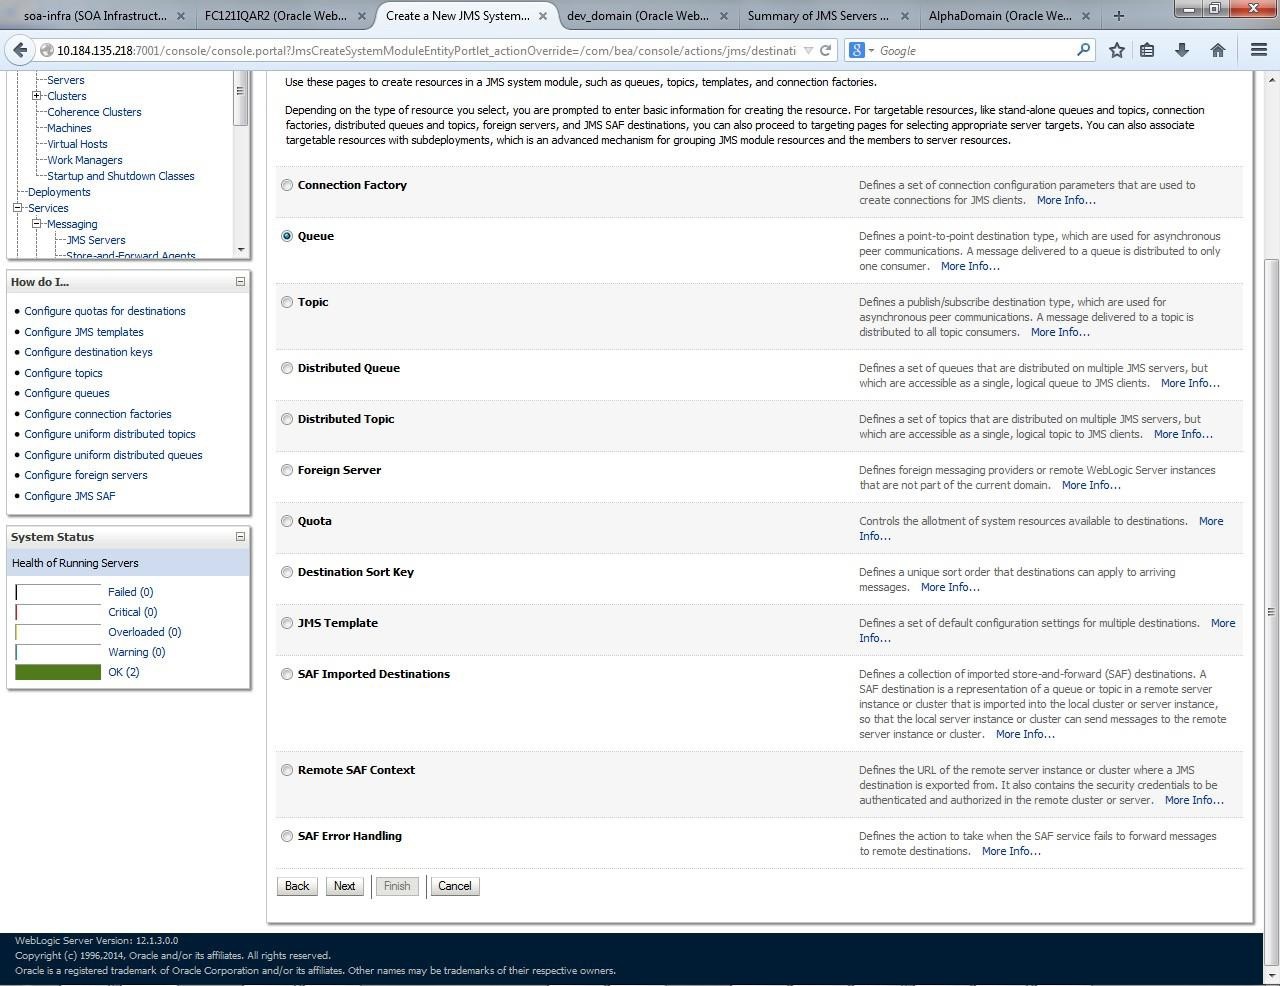Open the Configure JMS SAF link
Viewport: 1280px width, 986px height.
[70, 496]
